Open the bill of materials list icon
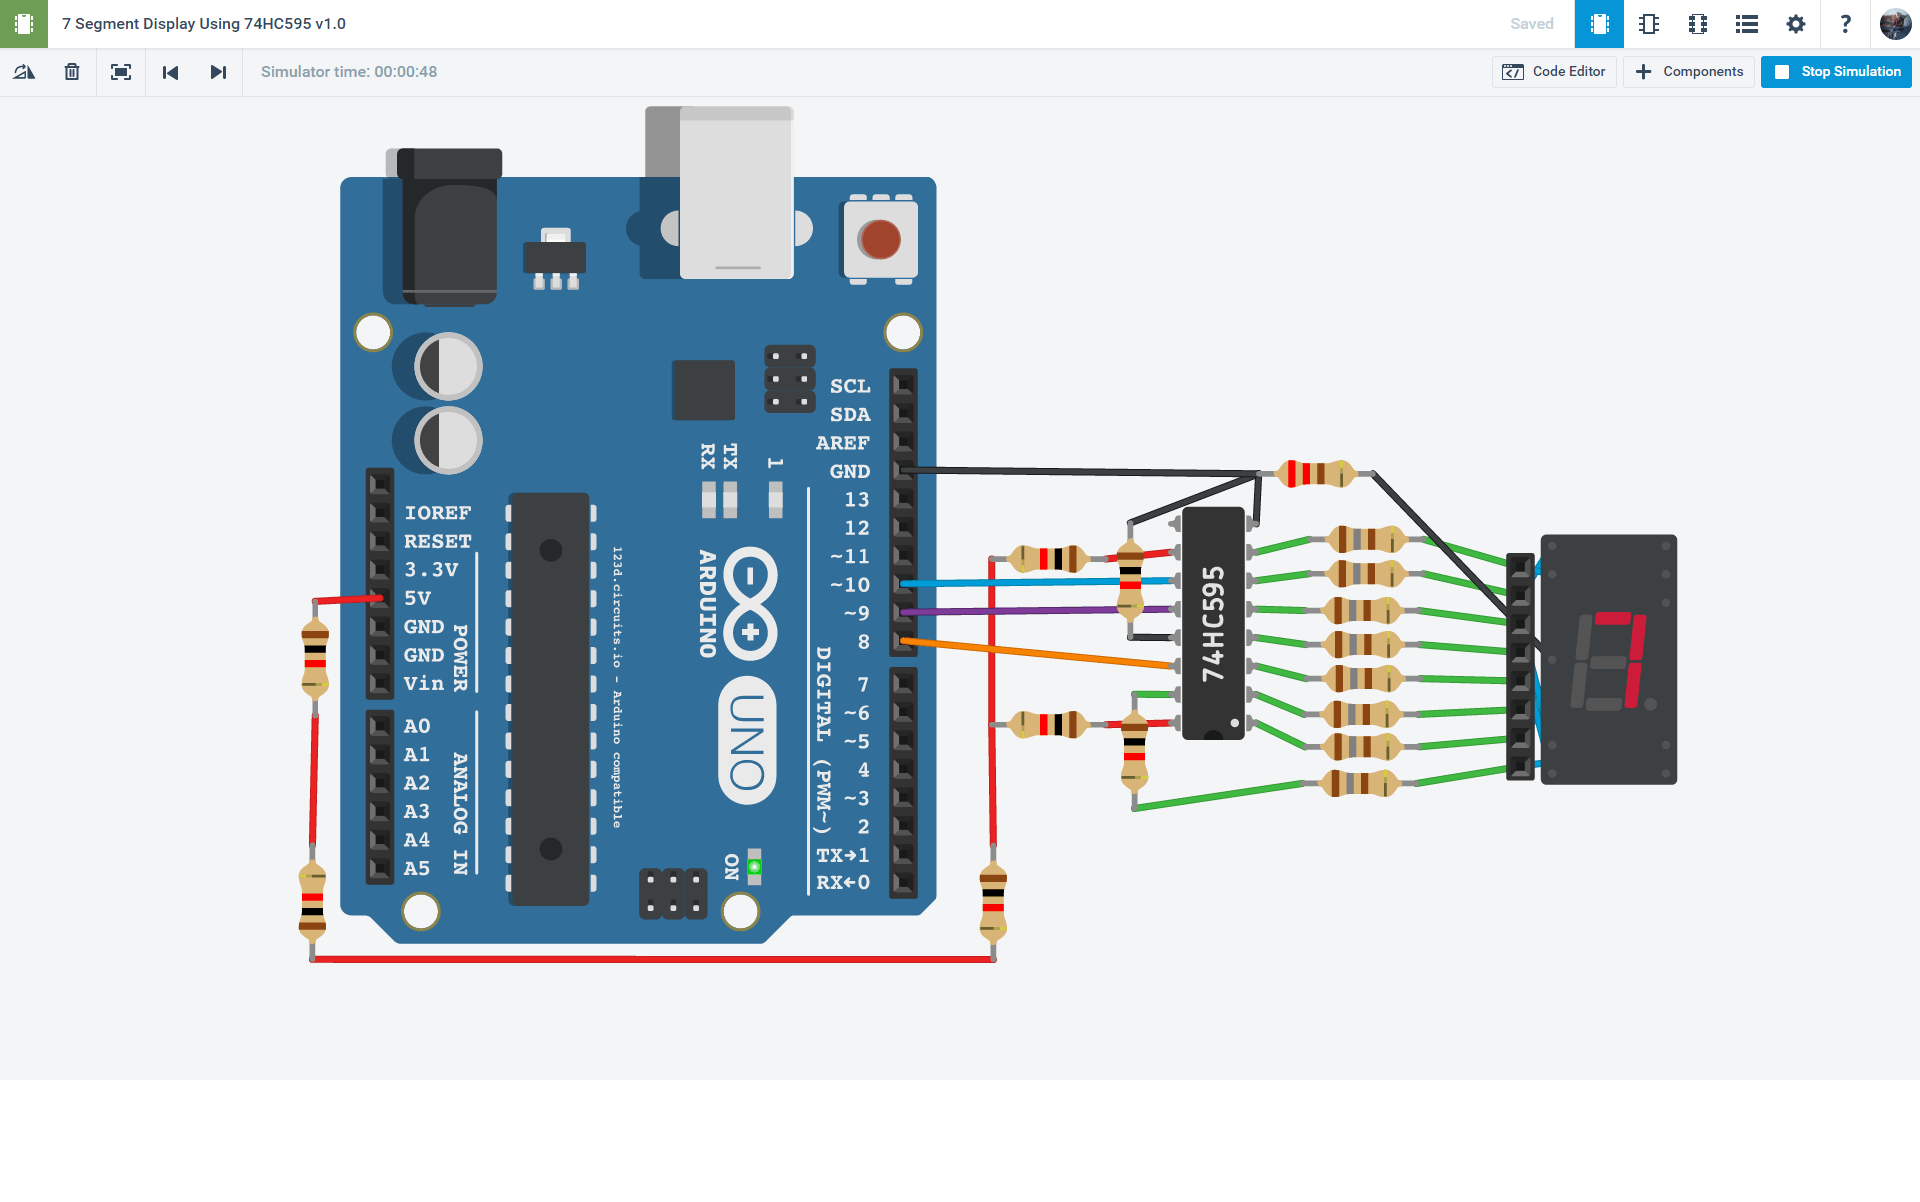Screen dimensions: 1920x1202 [1747, 24]
